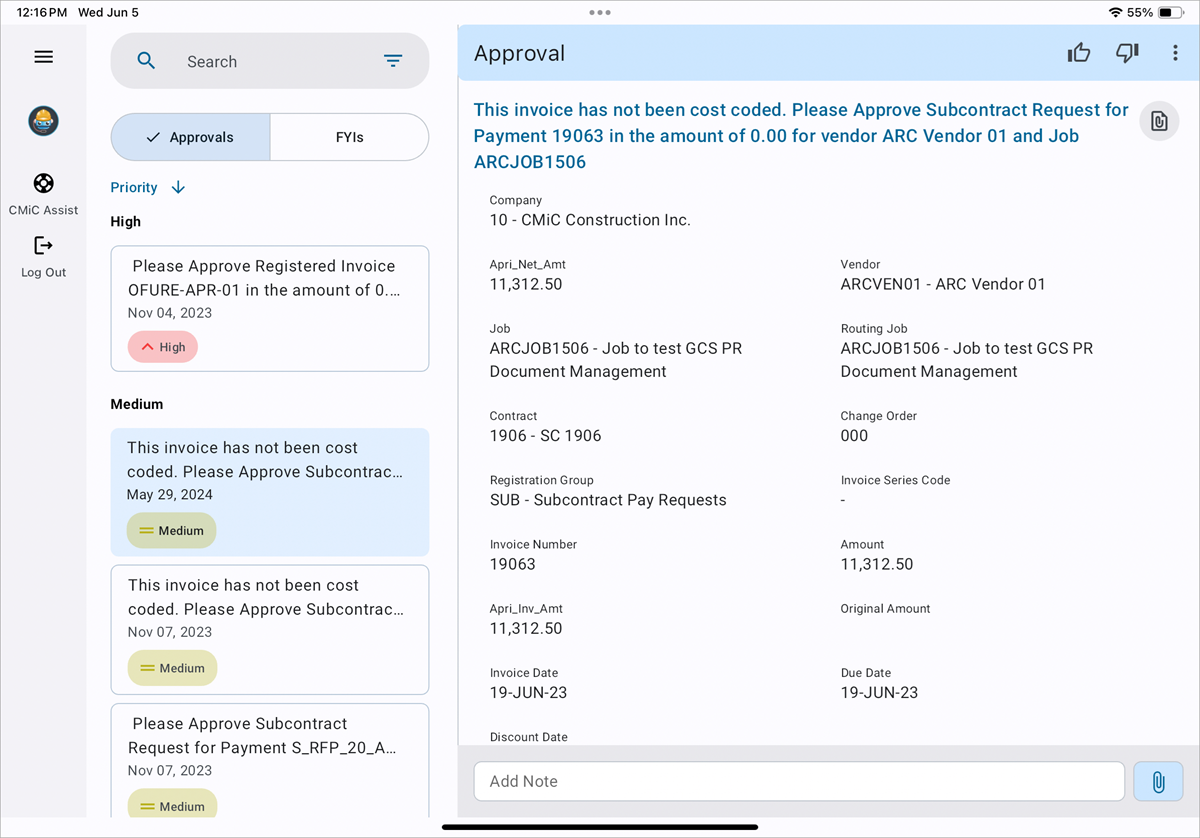The height and width of the screenshot is (838, 1200).
Task: Open the Subcontract Request S_RFP_20 approval card
Action: click(x=270, y=761)
